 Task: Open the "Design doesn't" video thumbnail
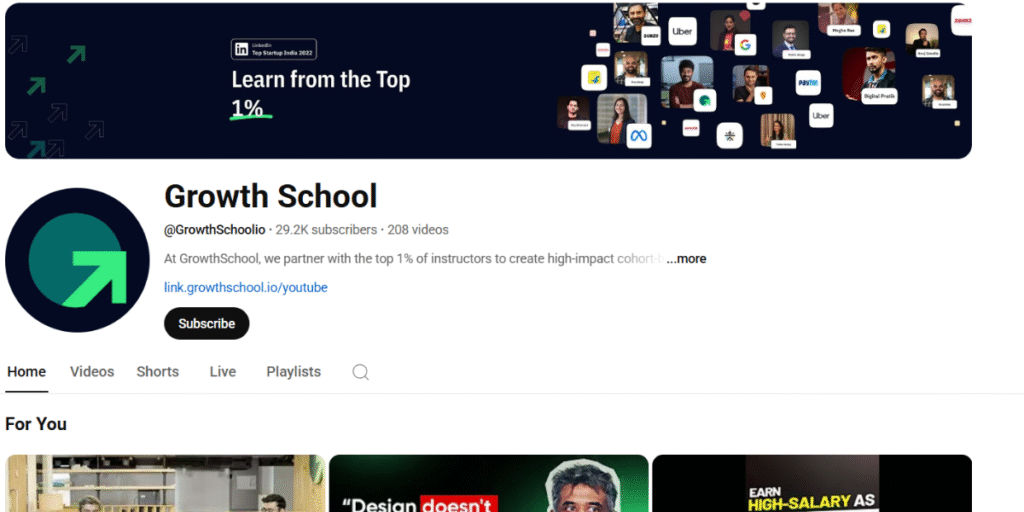tap(488, 483)
